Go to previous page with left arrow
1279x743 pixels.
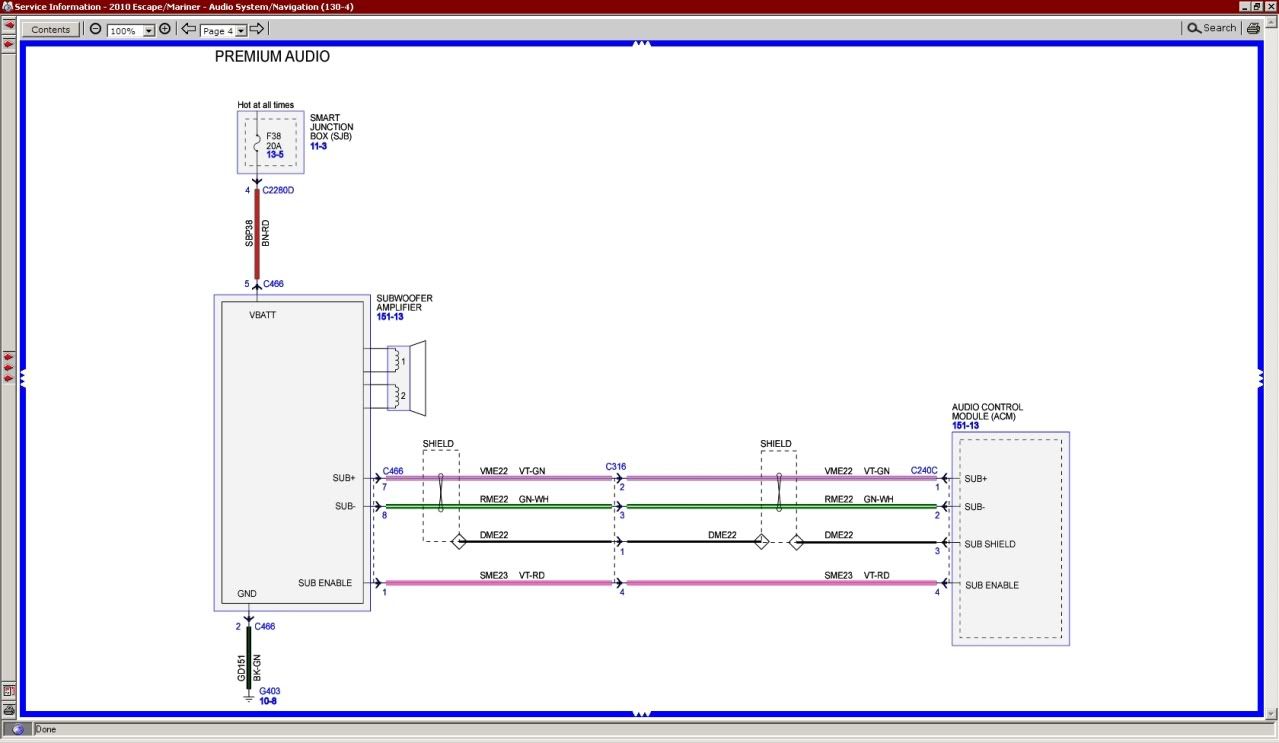188,30
